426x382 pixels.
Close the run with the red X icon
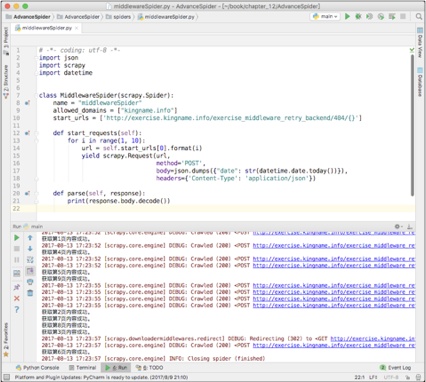pyautogui.click(x=17, y=298)
